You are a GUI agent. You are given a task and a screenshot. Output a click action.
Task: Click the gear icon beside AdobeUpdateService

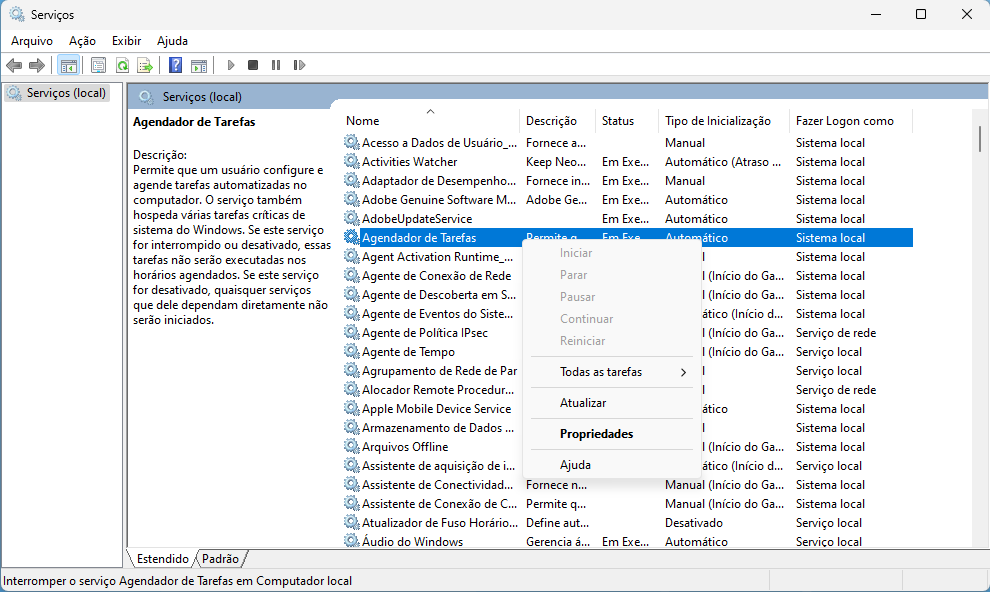coord(352,218)
